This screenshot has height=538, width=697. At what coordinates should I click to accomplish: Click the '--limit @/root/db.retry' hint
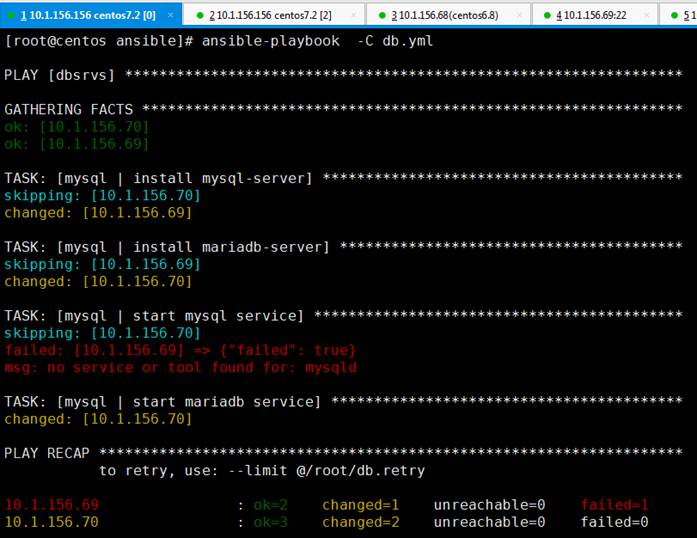327,470
